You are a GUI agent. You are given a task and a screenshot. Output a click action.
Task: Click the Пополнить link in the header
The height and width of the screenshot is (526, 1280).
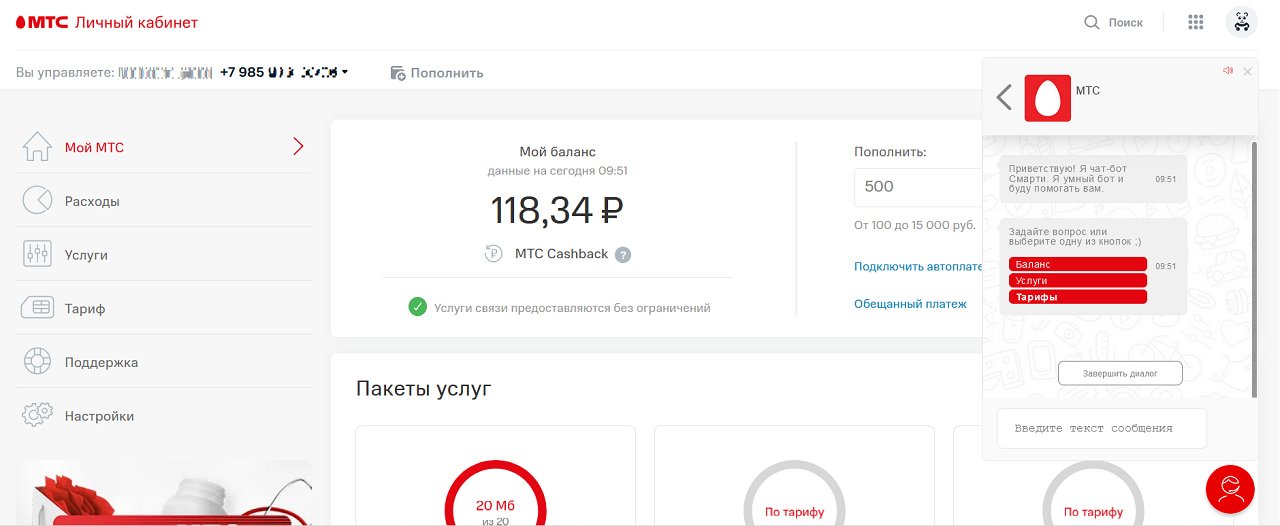(447, 73)
